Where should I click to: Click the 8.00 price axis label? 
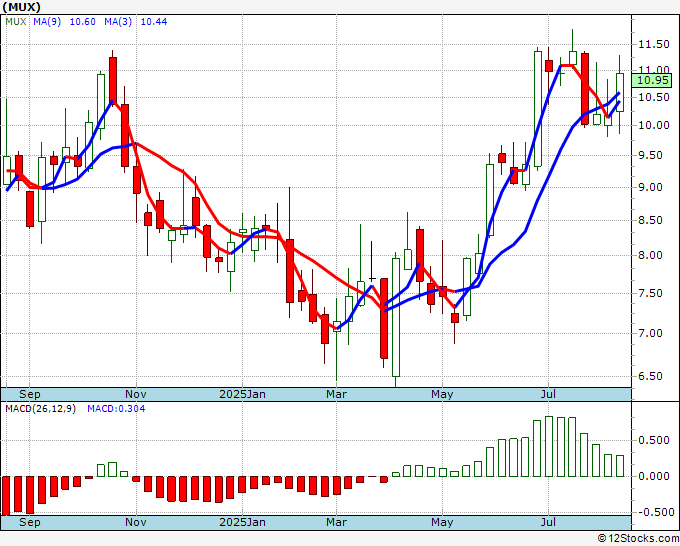pos(650,255)
